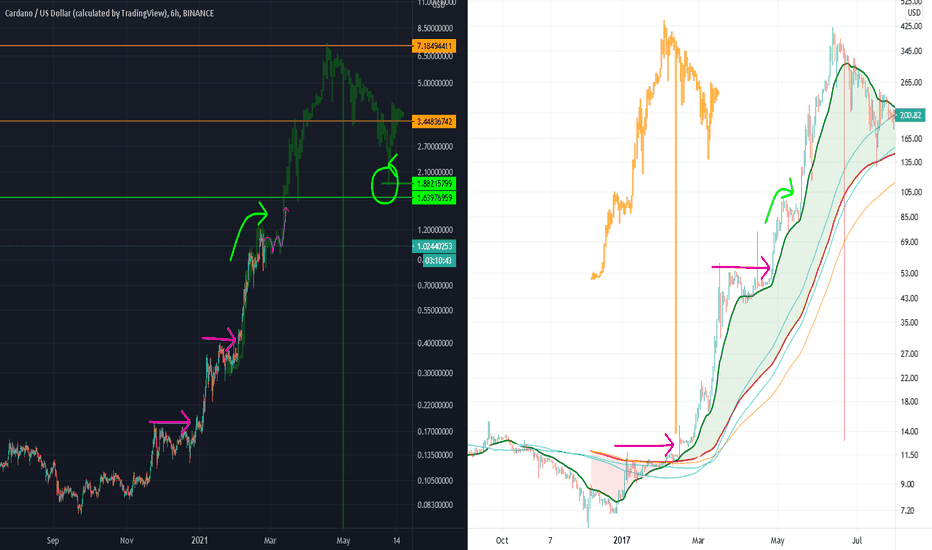Click the 22.00 value on right price axis

pos(911,378)
